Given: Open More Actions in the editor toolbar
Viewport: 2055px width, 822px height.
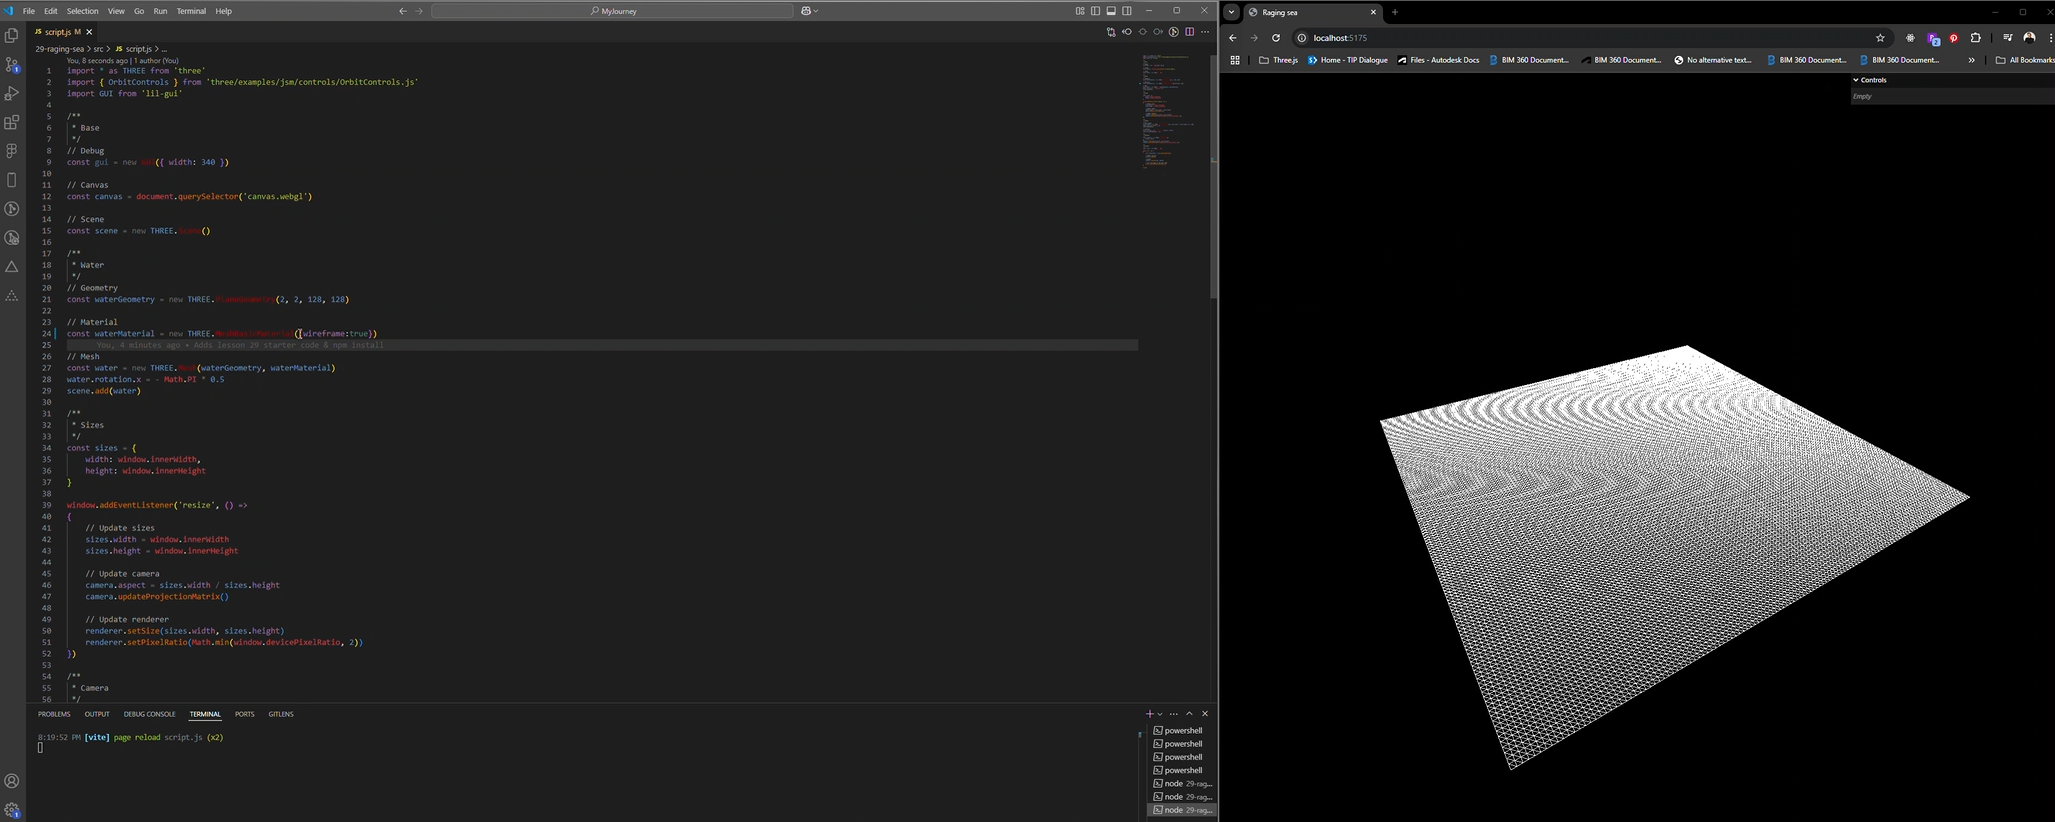Looking at the screenshot, I should pos(1205,32).
